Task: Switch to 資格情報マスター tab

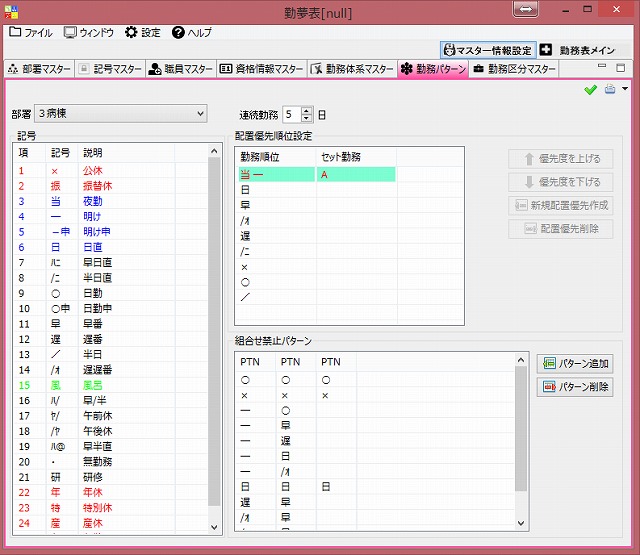Action: [261, 69]
